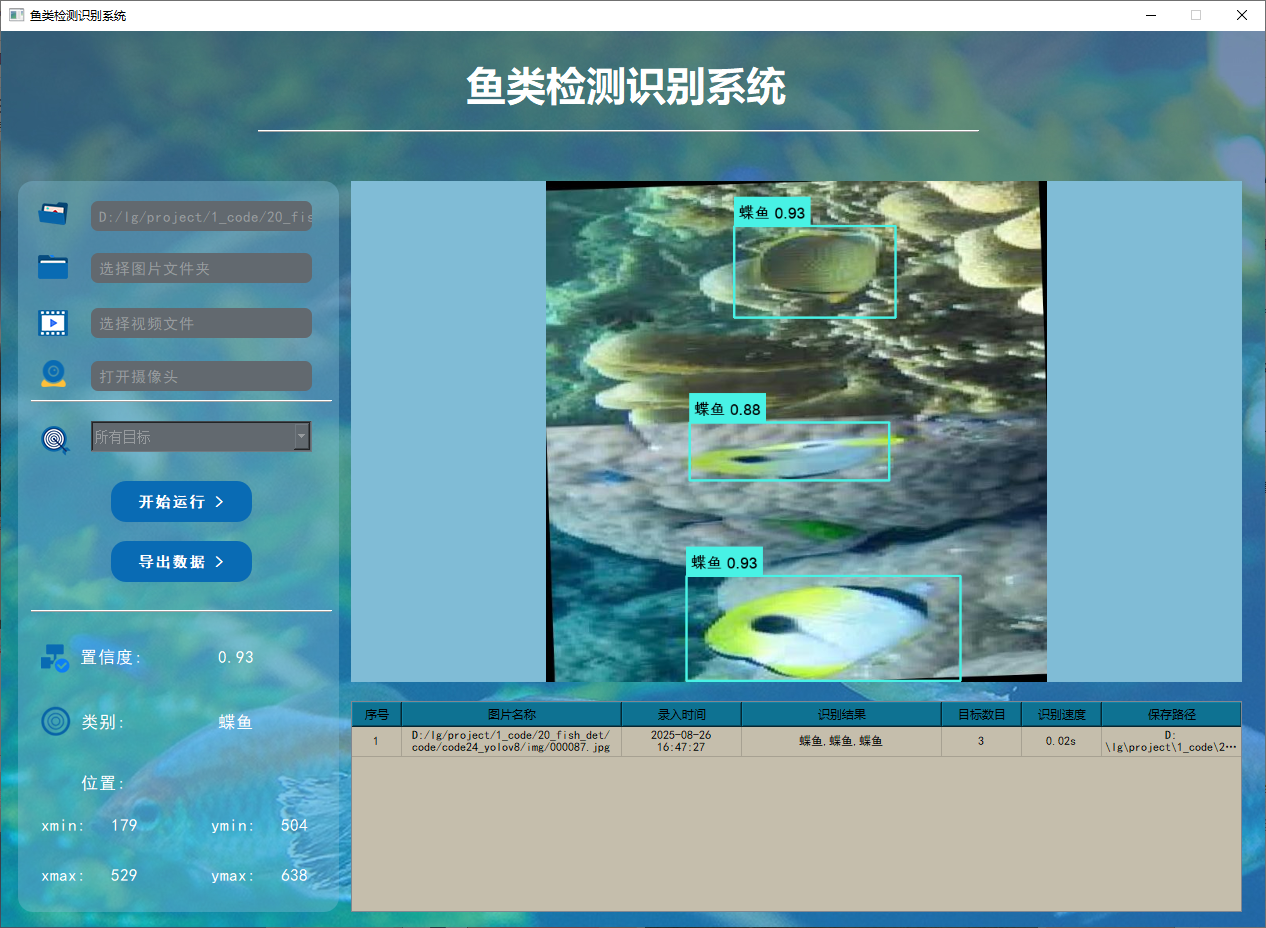Viewport: 1266px width, 928px height.
Task: Click the 打开摄像头 input field
Action: 201,376
